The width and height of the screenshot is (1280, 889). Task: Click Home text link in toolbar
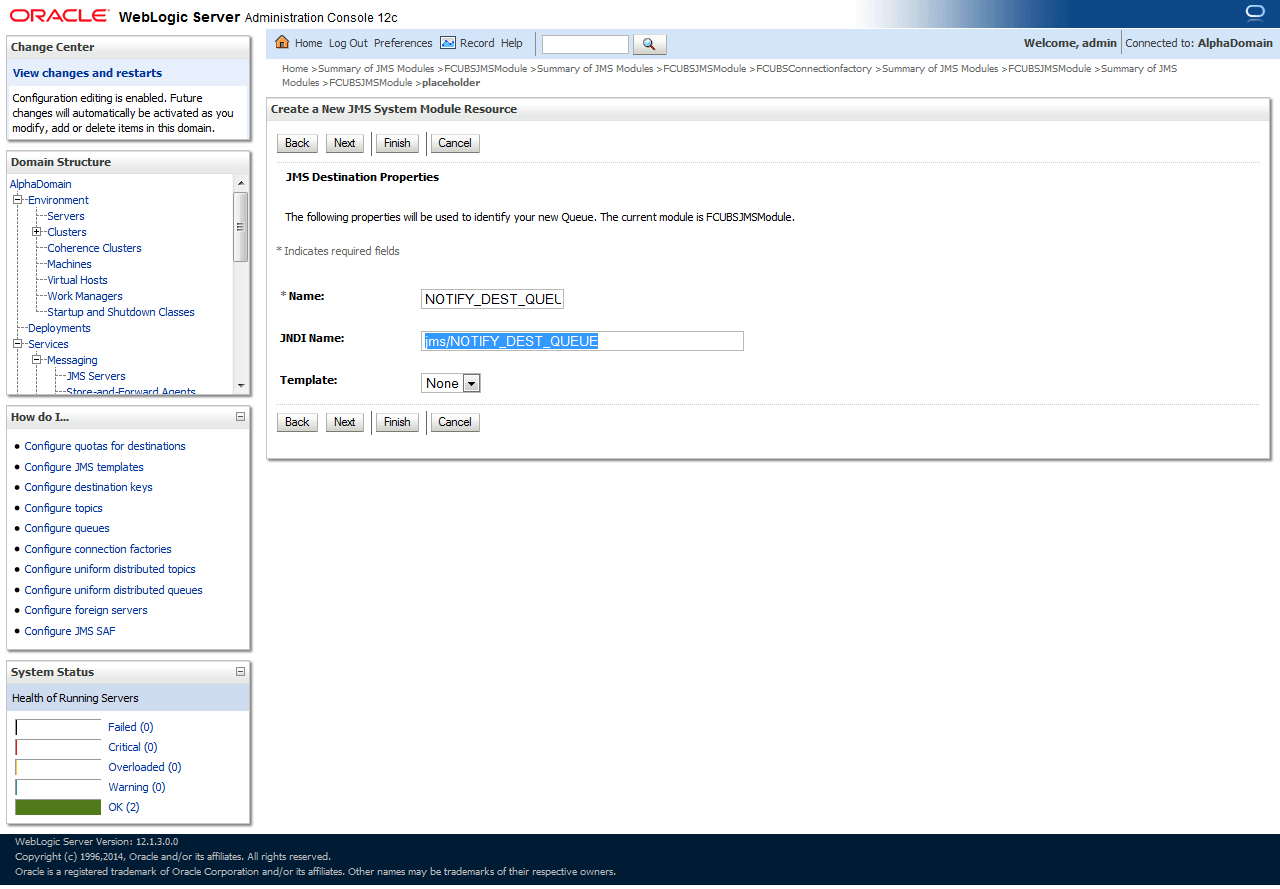[309, 43]
